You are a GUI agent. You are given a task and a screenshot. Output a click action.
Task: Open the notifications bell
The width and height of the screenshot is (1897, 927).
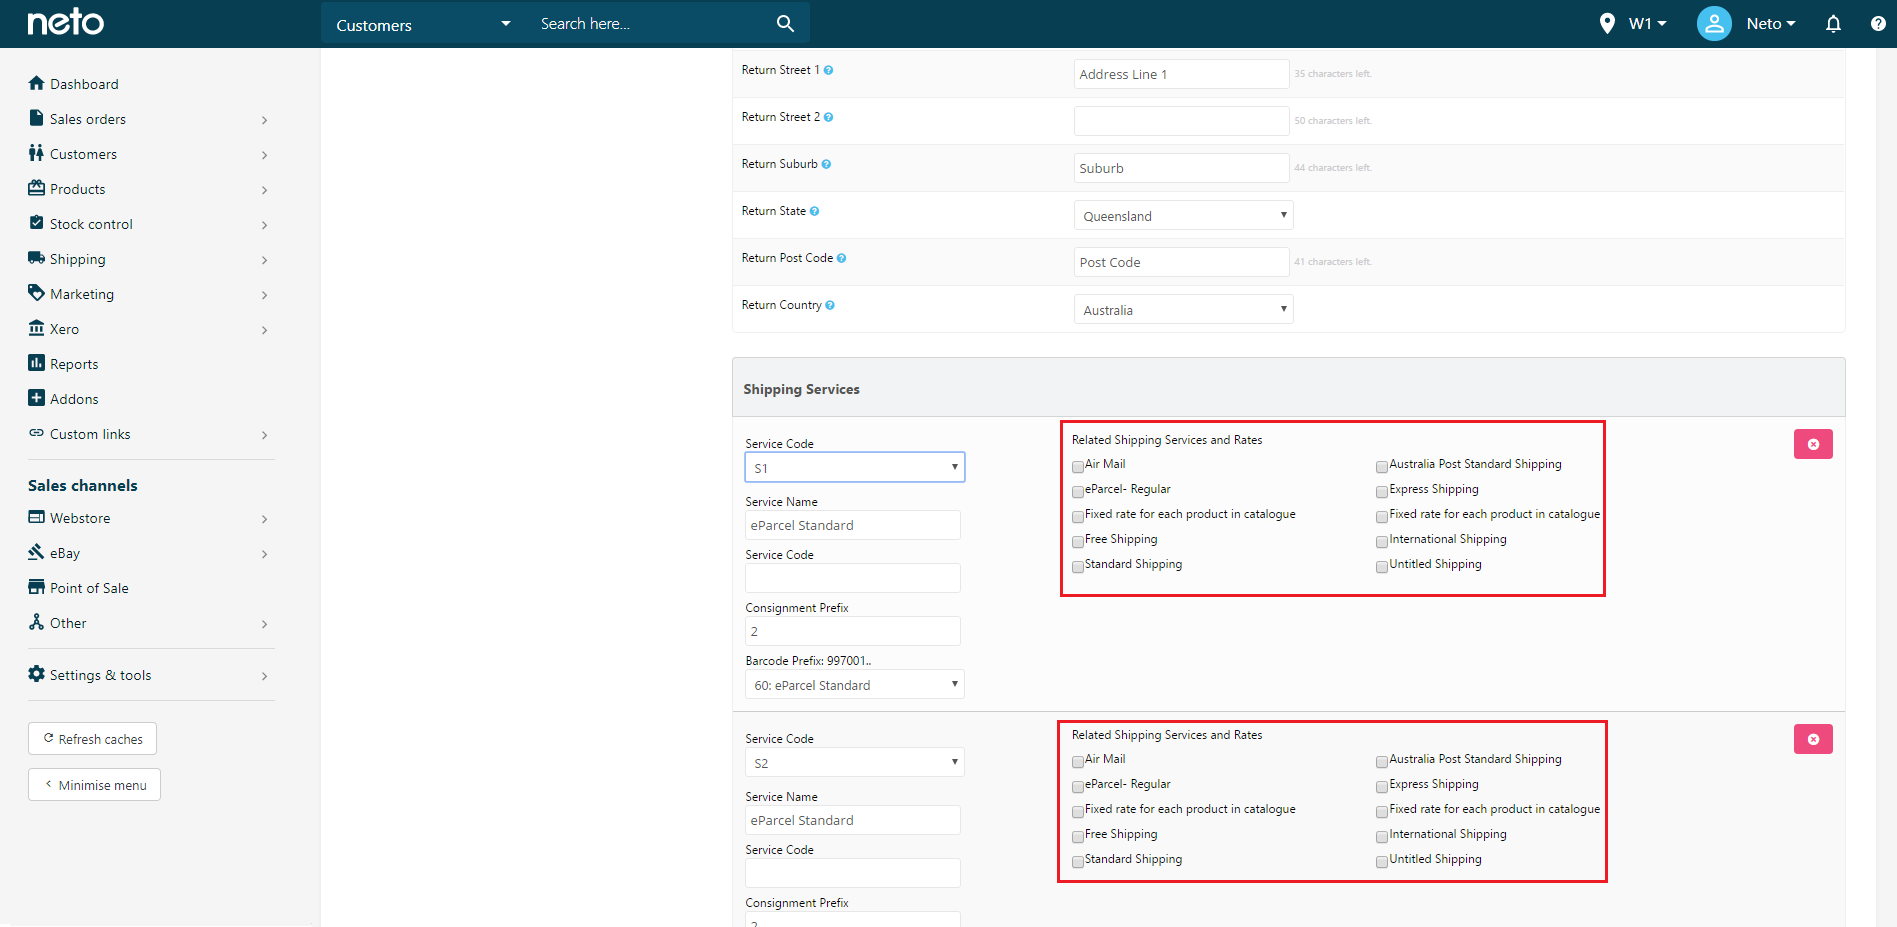tap(1833, 23)
